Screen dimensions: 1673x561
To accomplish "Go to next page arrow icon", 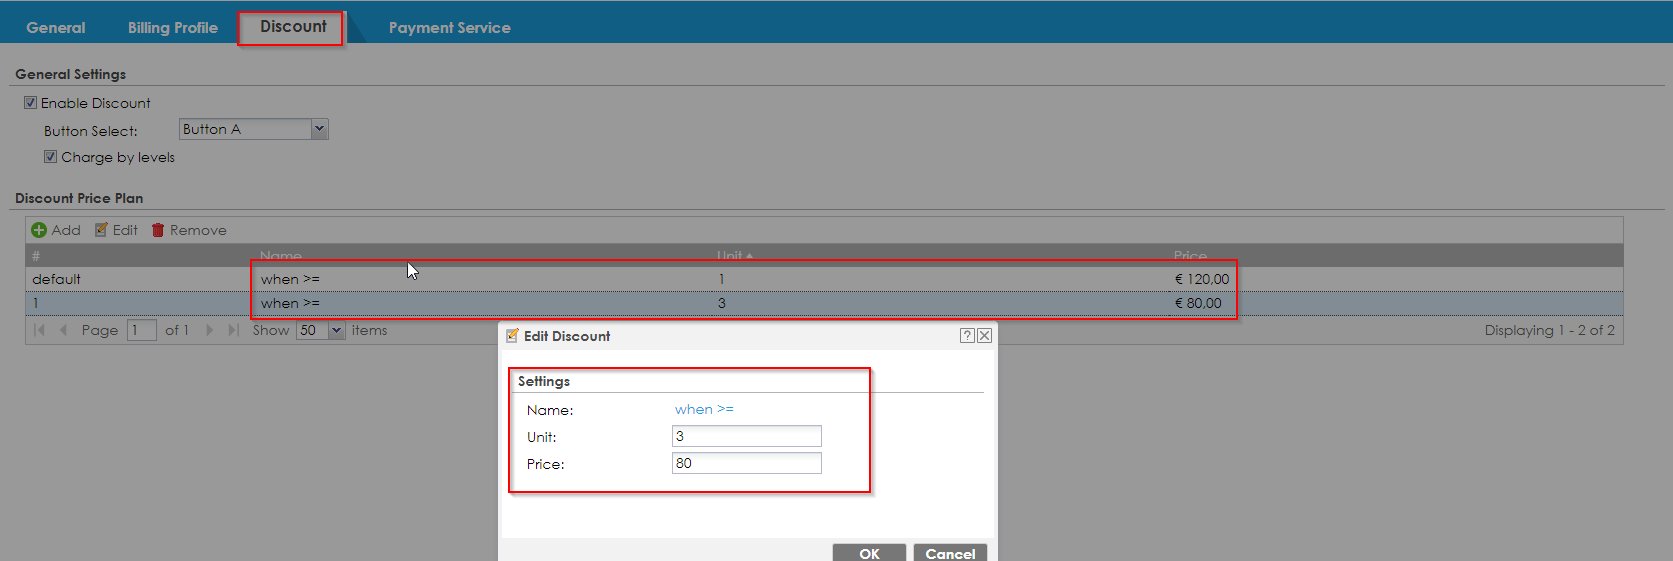I will tap(209, 330).
